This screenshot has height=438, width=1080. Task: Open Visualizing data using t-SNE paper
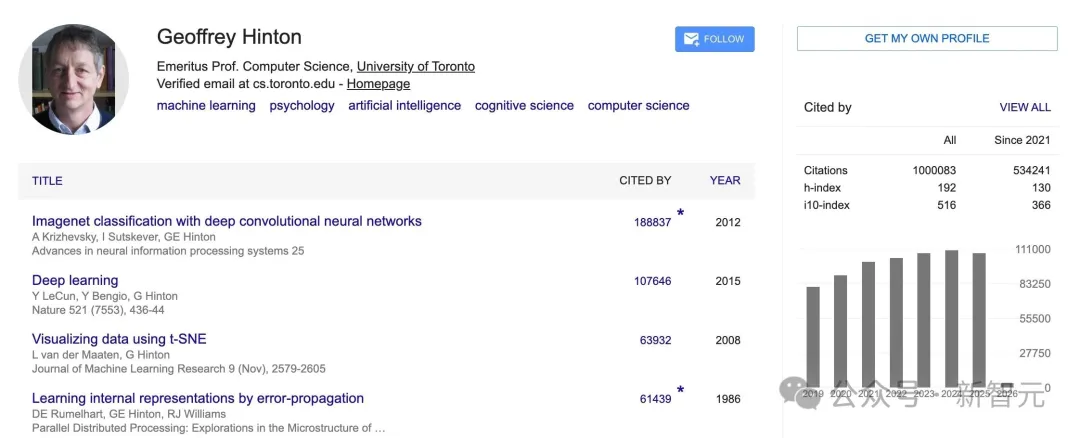[x=119, y=339]
